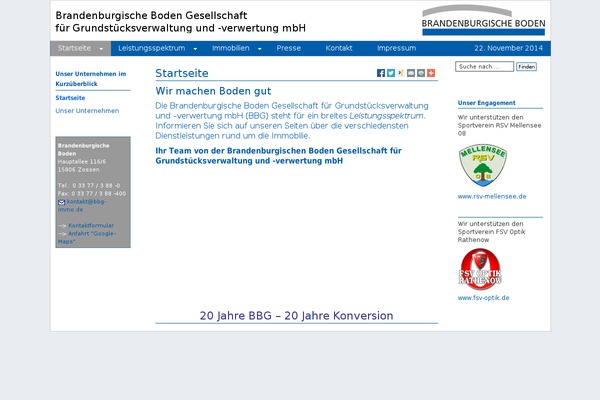The image size is (600, 400).
Task: Click the kontakt@bbg-immo.de email link
Action: (82, 206)
